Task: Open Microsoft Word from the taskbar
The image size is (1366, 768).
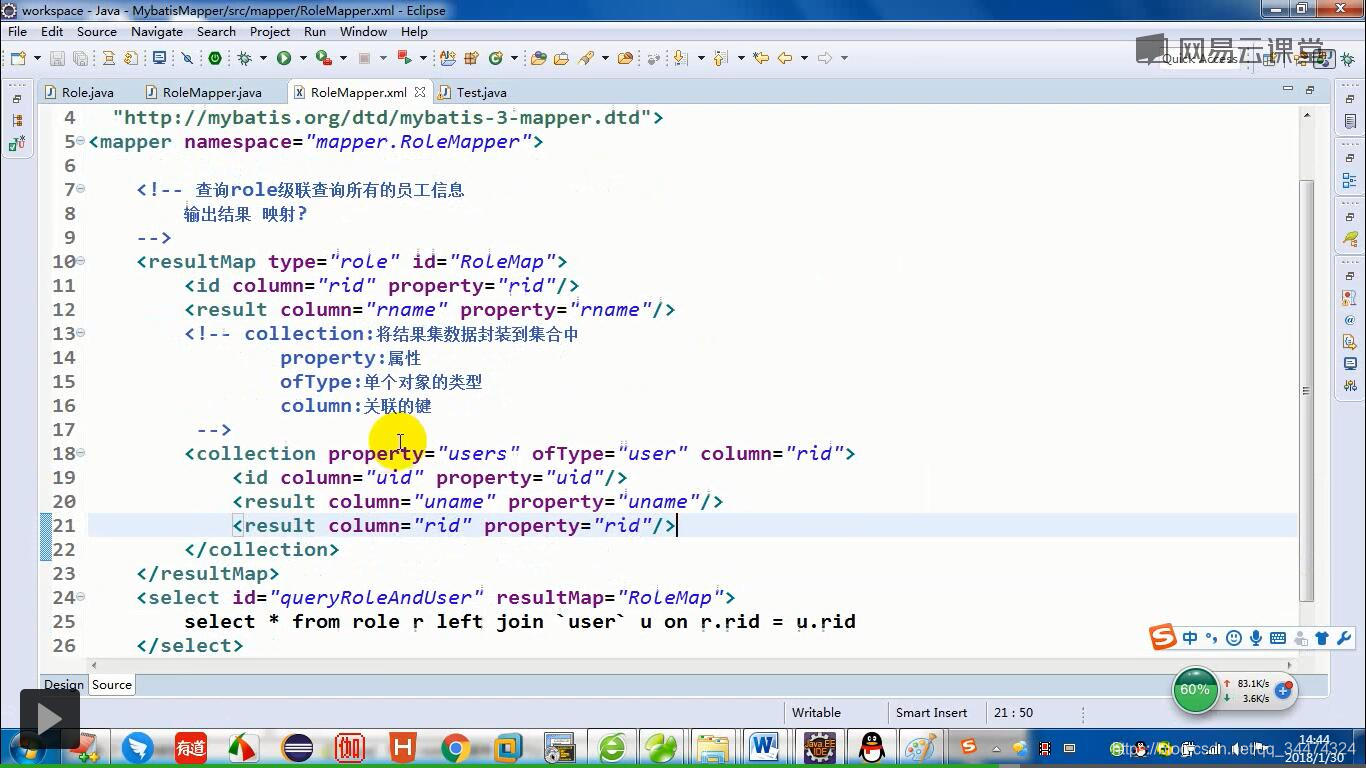Action: [x=765, y=747]
